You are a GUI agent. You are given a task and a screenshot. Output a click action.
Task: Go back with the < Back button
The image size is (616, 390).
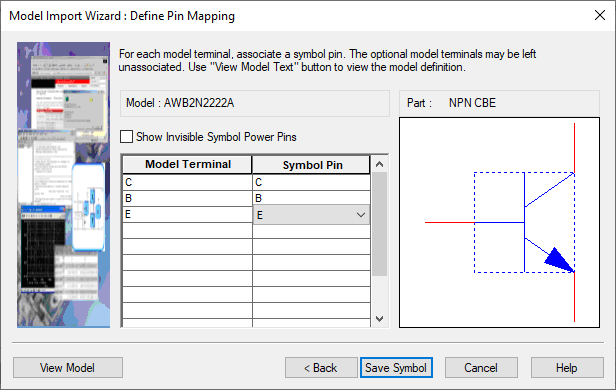pyautogui.click(x=321, y=368)
